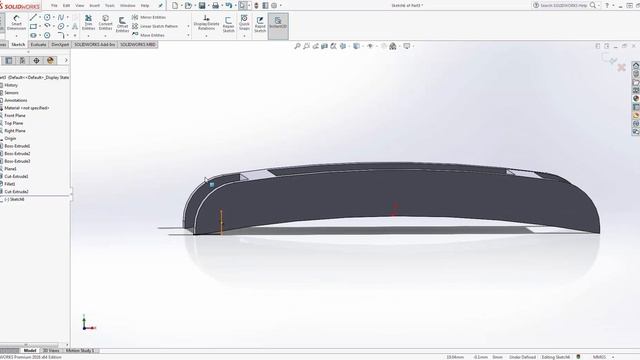Switch to the DimXpert ribbon tab
The image size is (640, 360).
(x=60, y=44)
